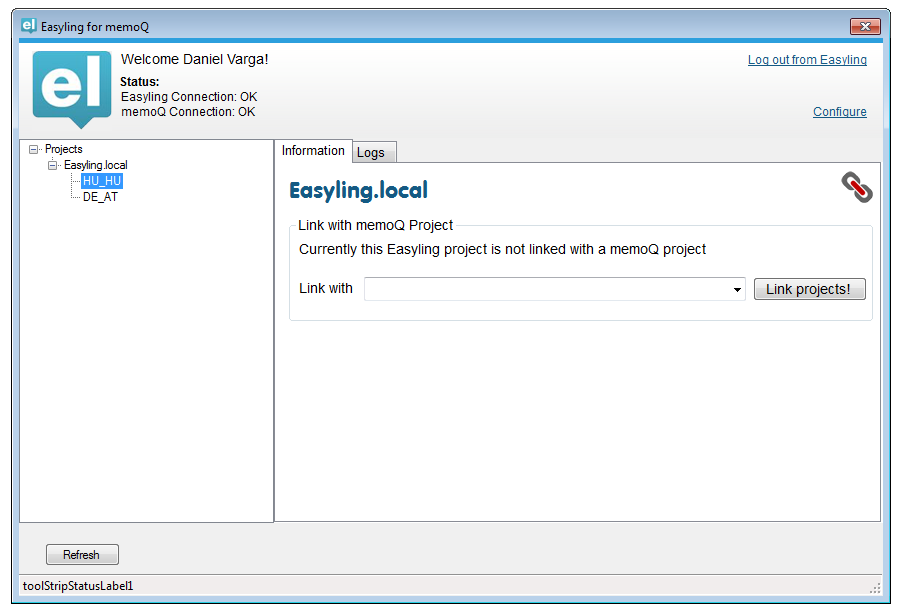Open the Configure link

tap(840, 111)
